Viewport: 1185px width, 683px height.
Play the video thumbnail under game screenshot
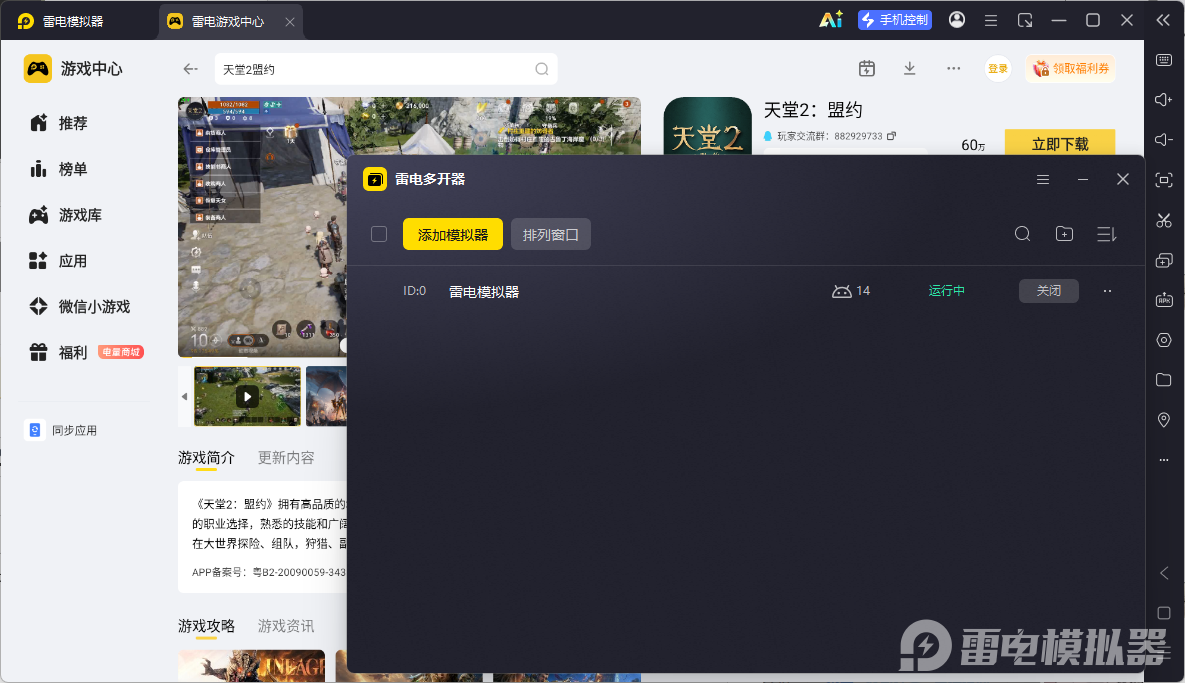click(247, 397)
